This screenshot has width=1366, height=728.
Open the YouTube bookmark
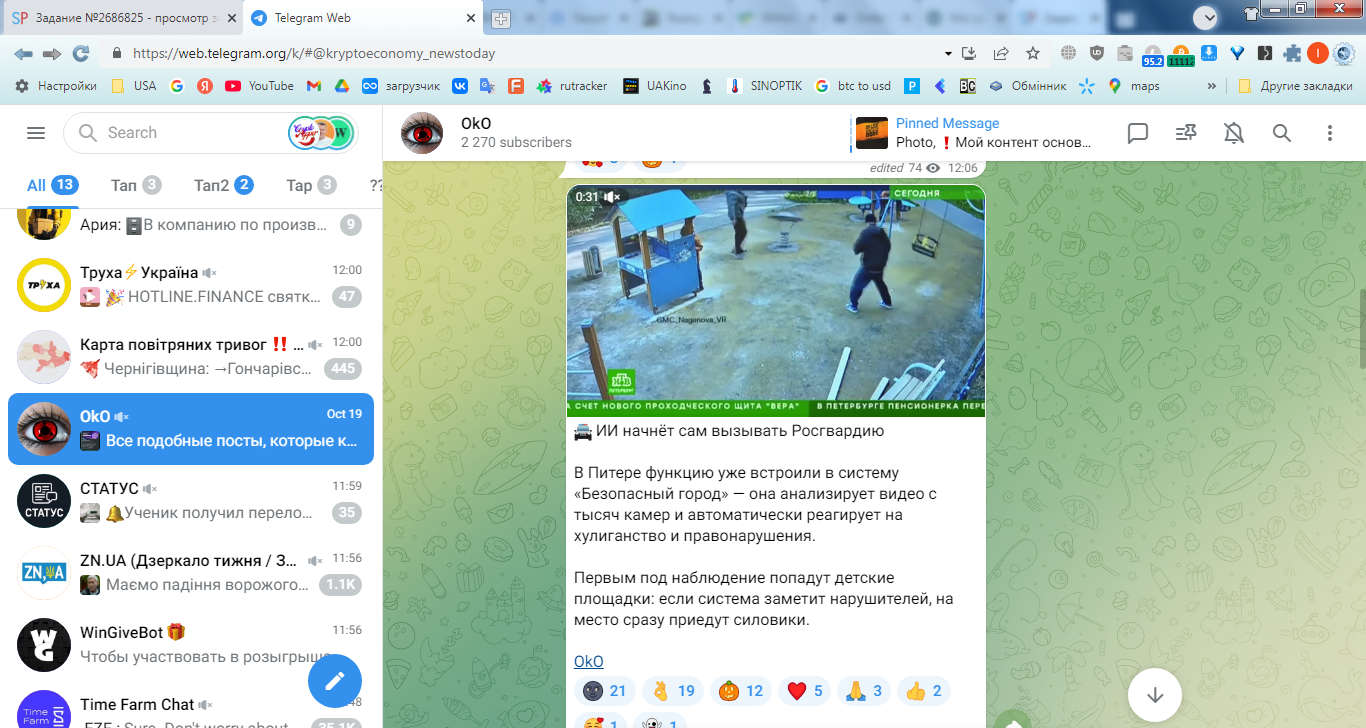click(260, 86)
